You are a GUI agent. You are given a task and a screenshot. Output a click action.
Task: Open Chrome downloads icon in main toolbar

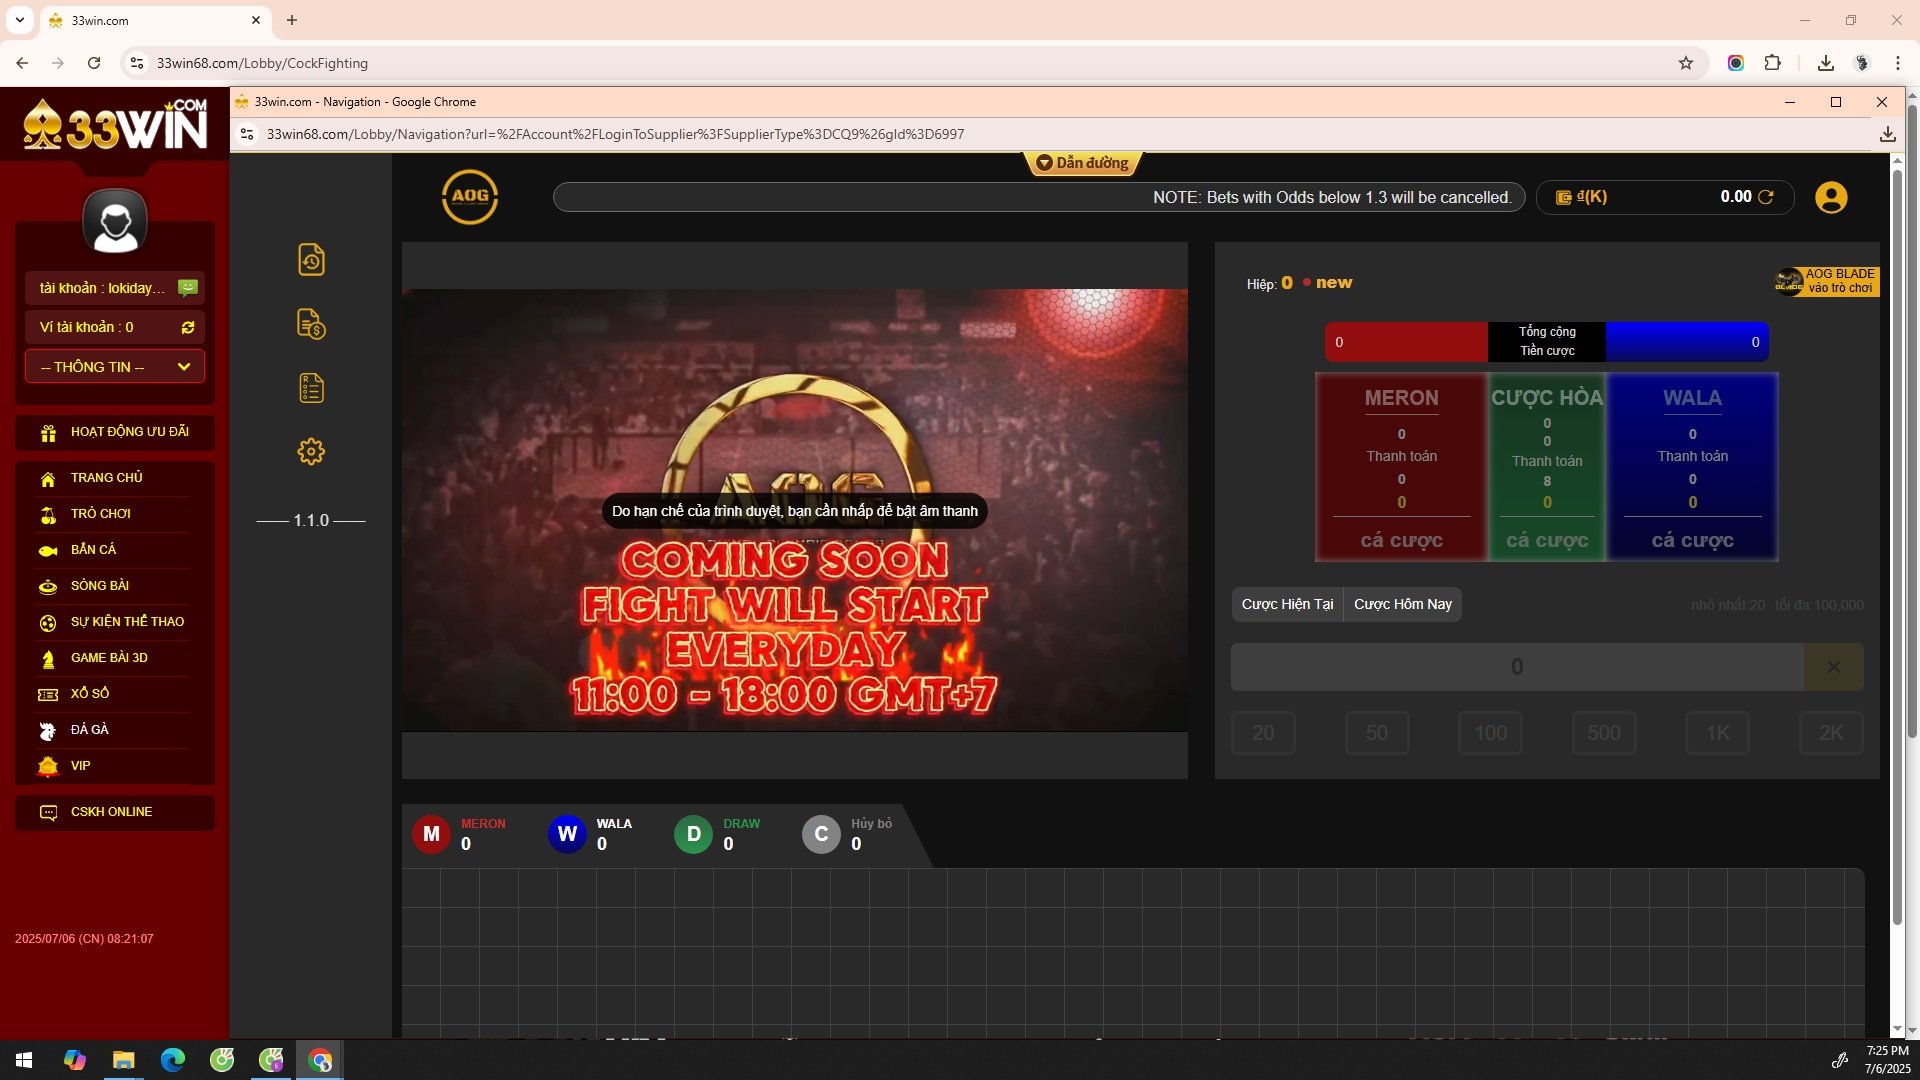pos(1826,63)
